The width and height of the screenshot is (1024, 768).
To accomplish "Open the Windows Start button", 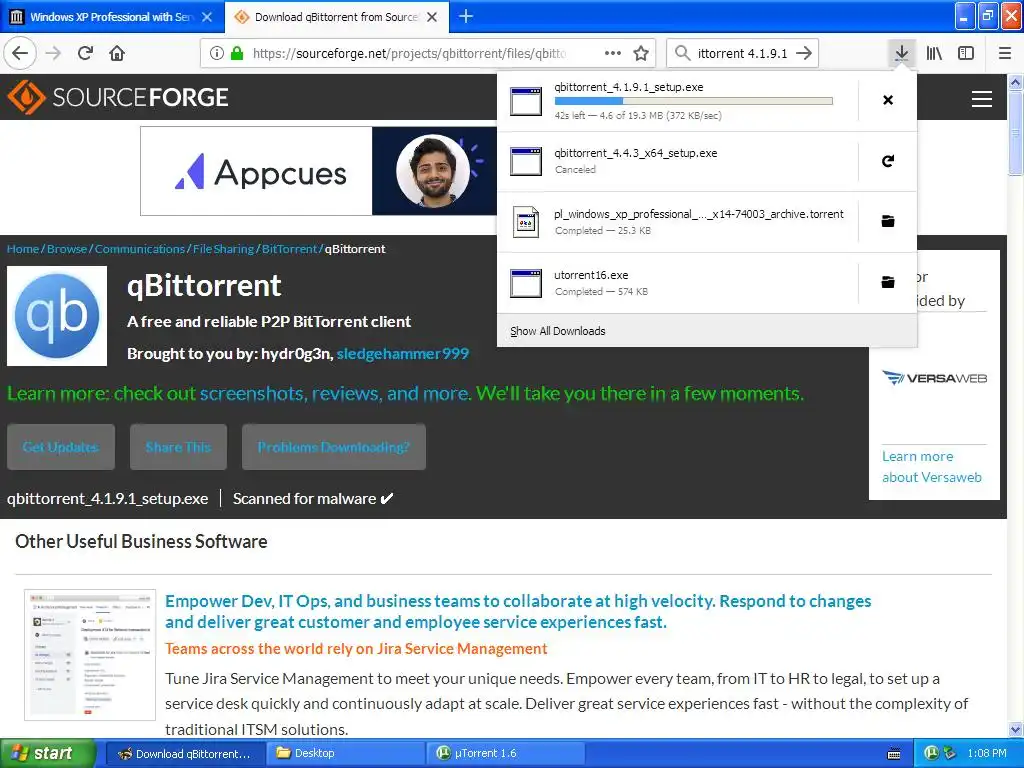I will (x=47, y=753).
